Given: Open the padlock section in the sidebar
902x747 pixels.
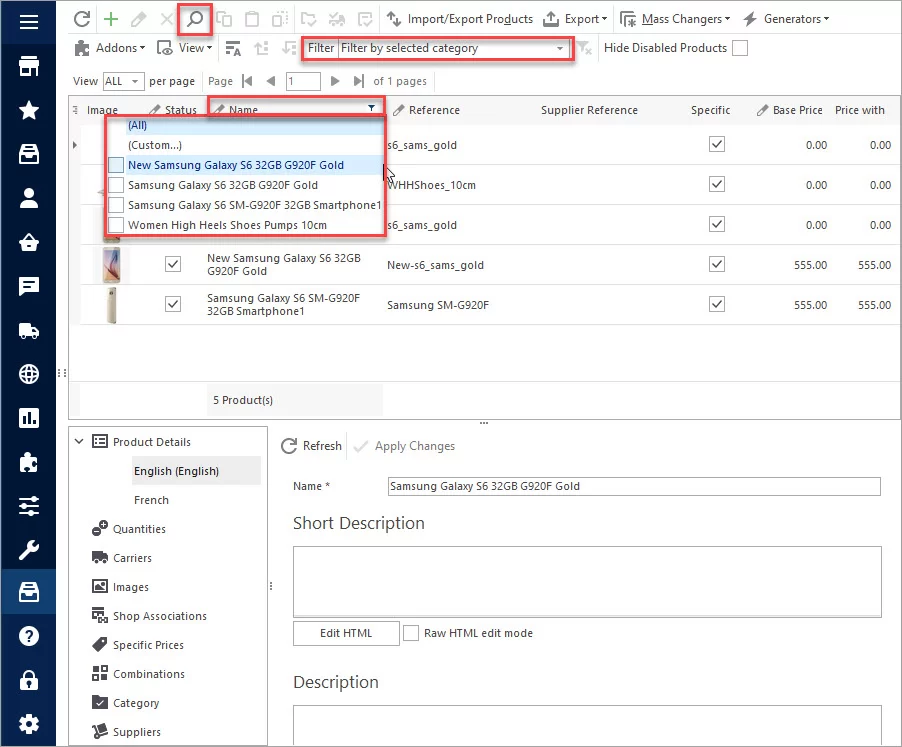Looking at the screenshot, I should tap(29, 680).
